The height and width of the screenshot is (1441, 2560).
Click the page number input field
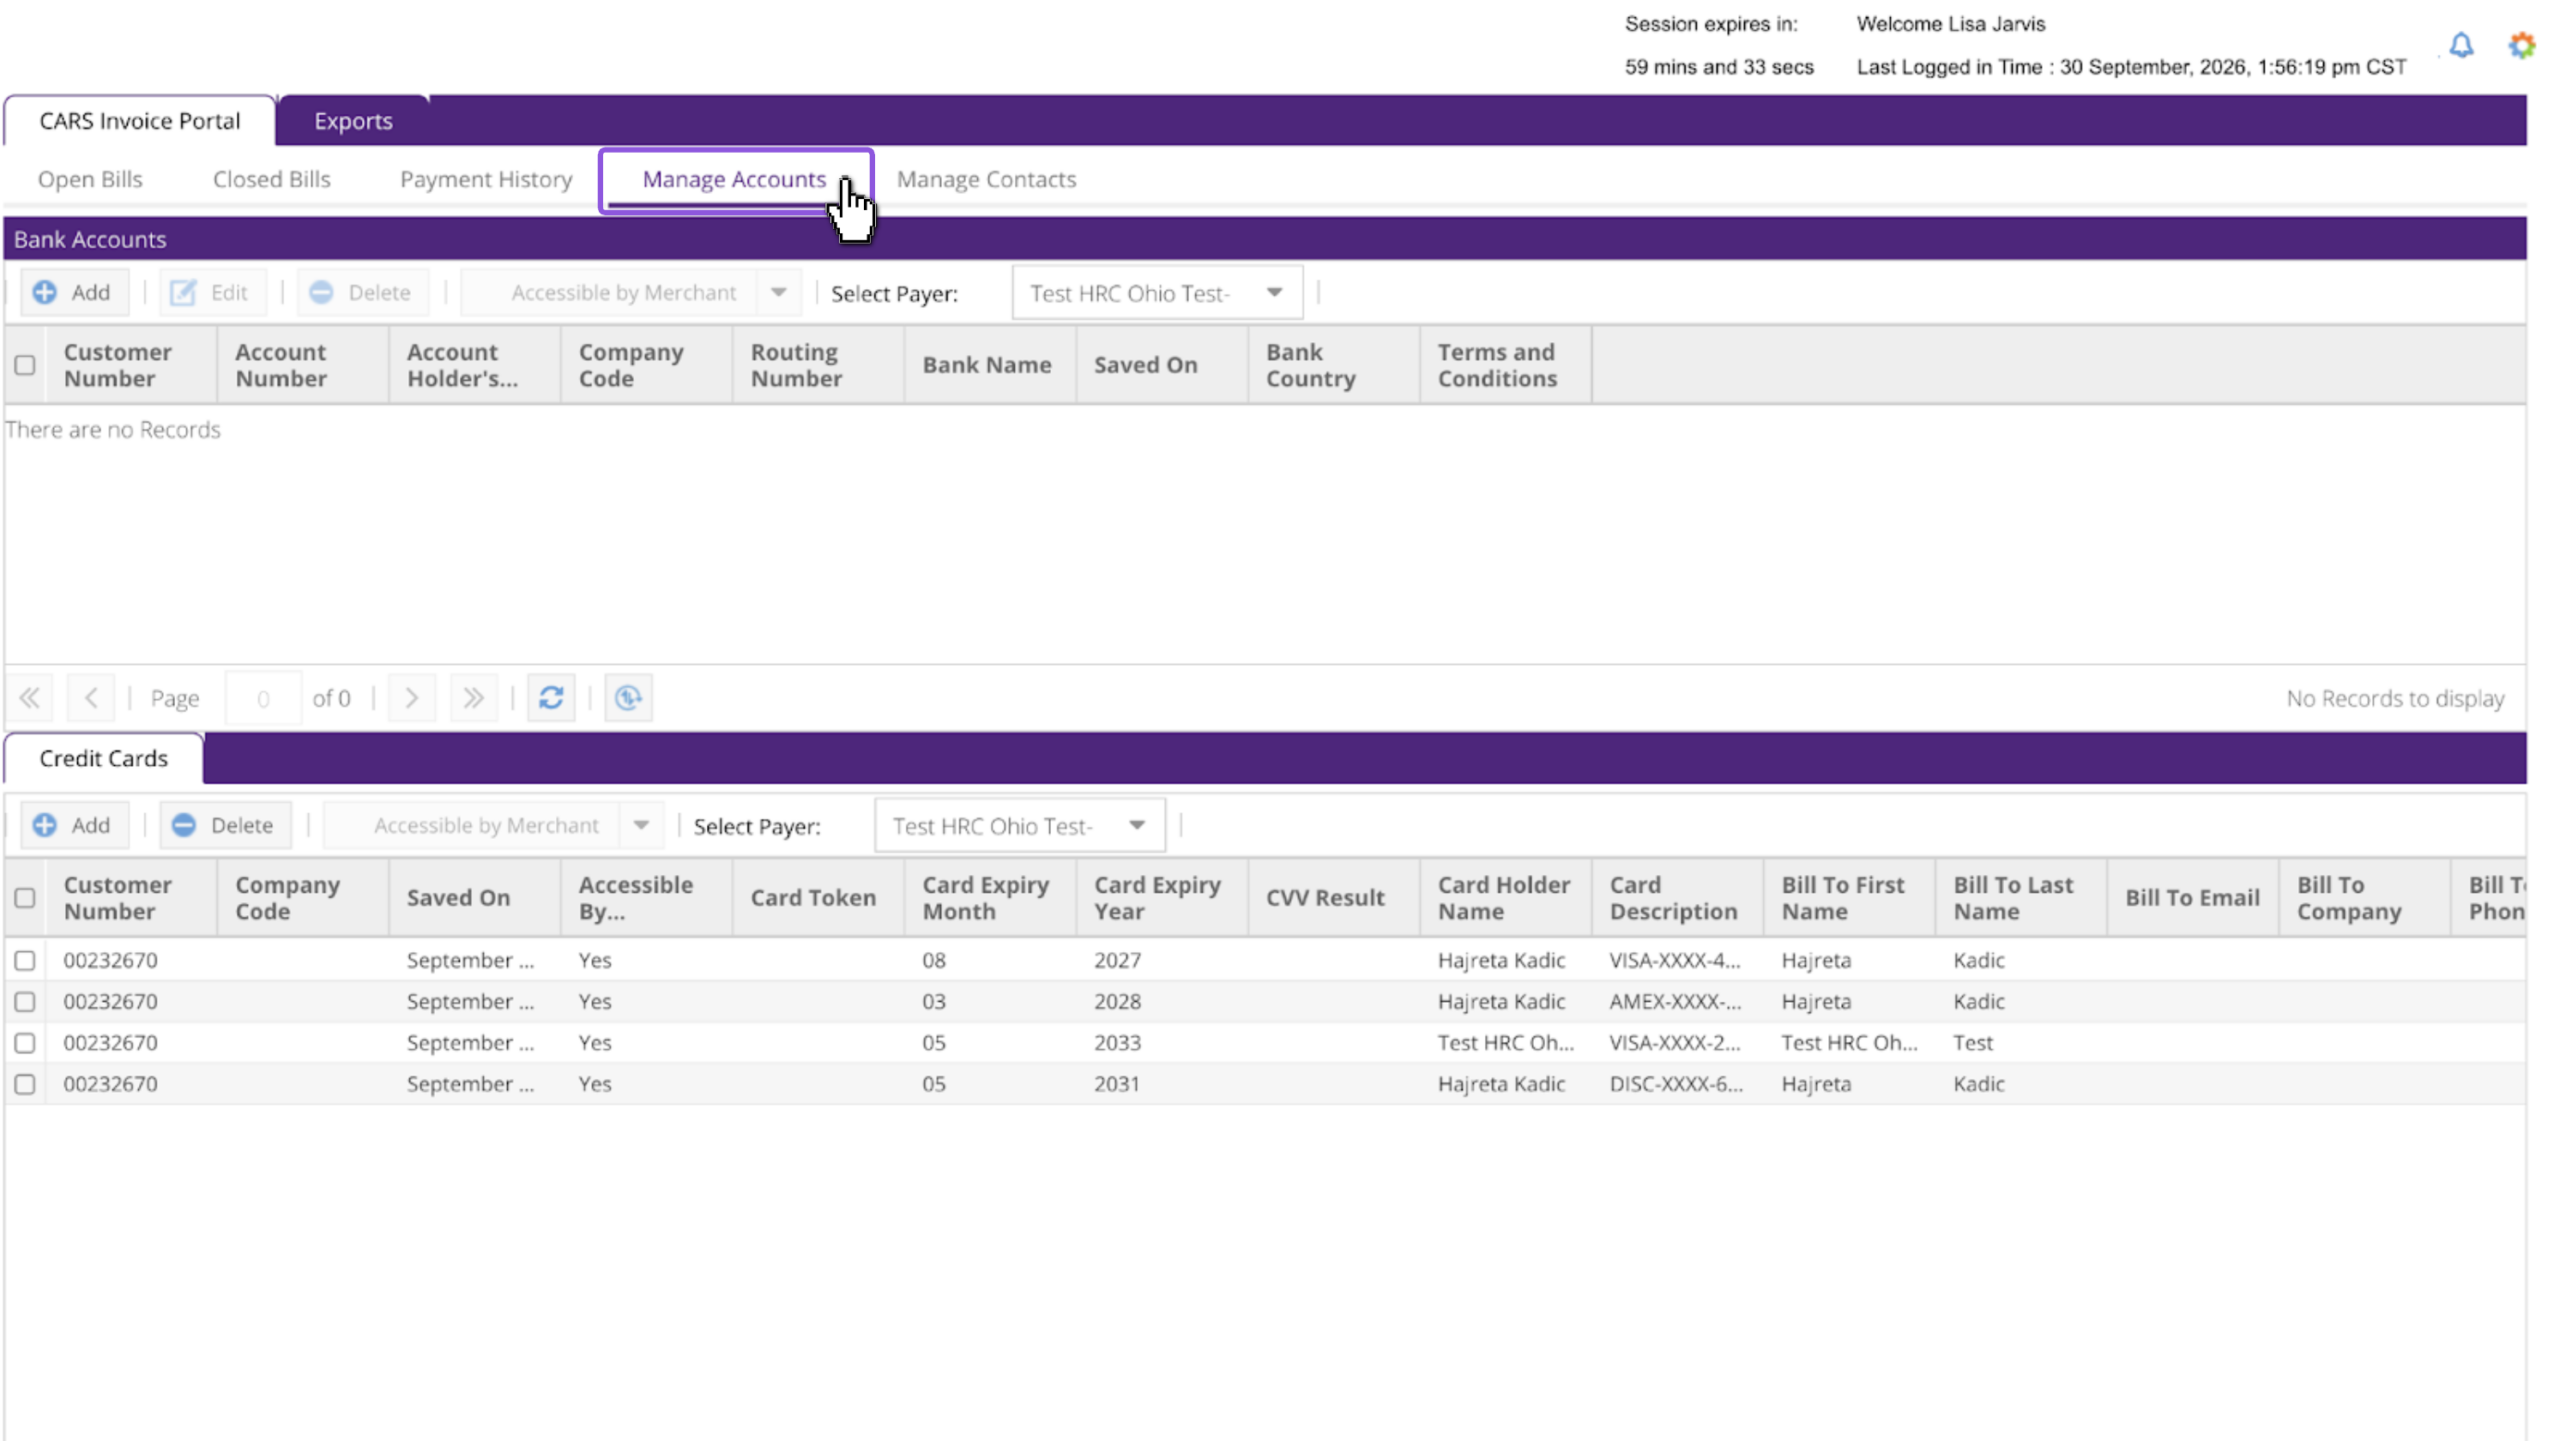263,698
